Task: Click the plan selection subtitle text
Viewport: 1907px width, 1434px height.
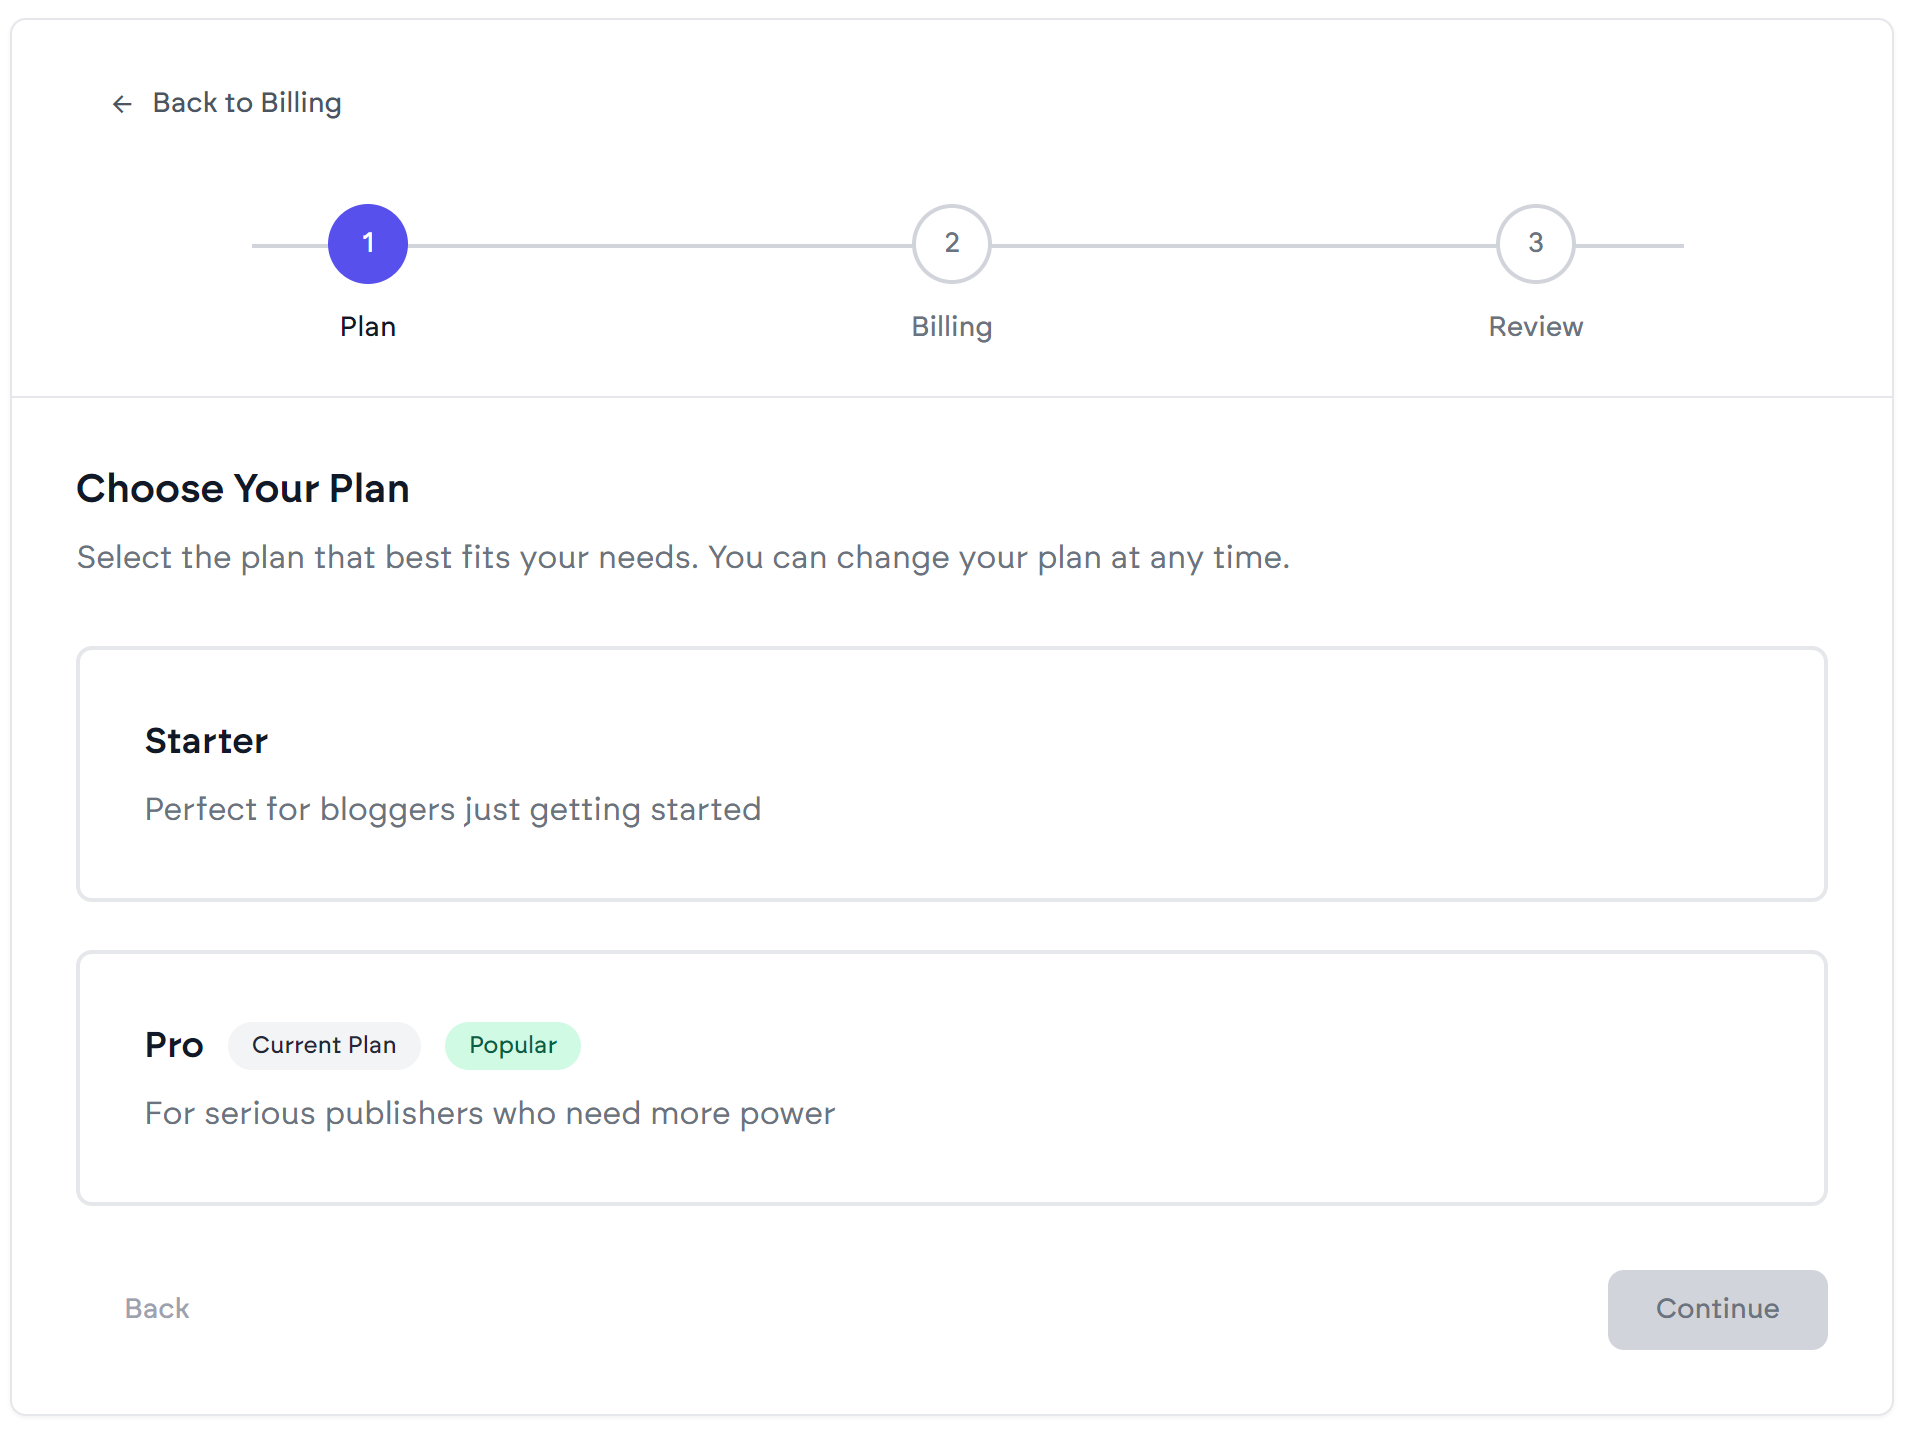Action: point(684,557)
